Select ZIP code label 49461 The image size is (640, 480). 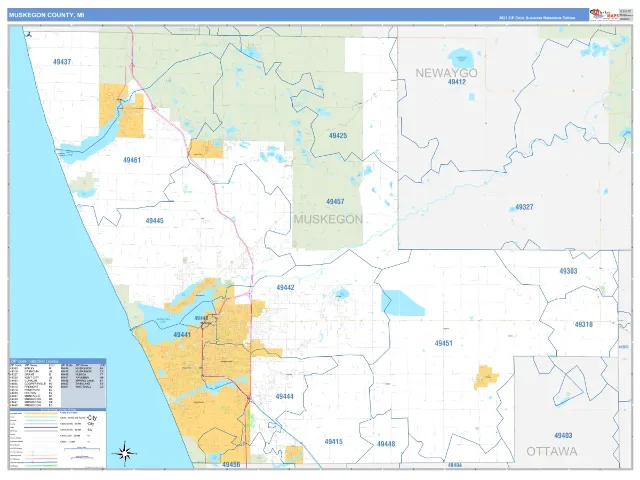132,160
